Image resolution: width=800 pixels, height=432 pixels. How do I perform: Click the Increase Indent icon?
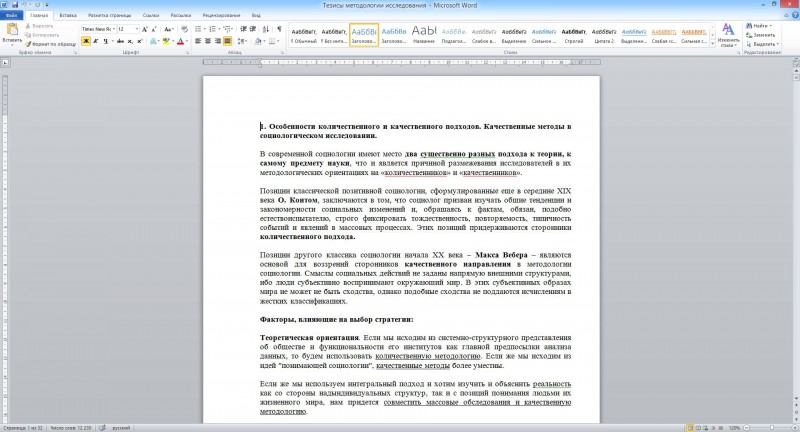pyautogui.click(x=253, y=29)
